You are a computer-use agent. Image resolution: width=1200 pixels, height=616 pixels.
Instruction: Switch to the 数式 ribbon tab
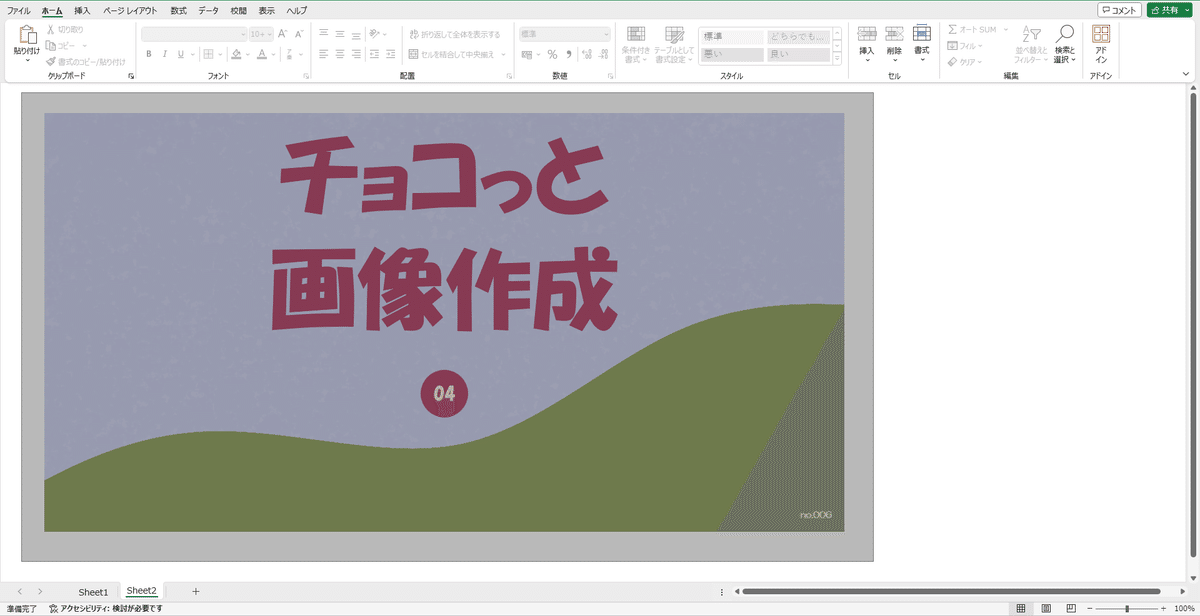pyautogui.click(x=178, y=10)
